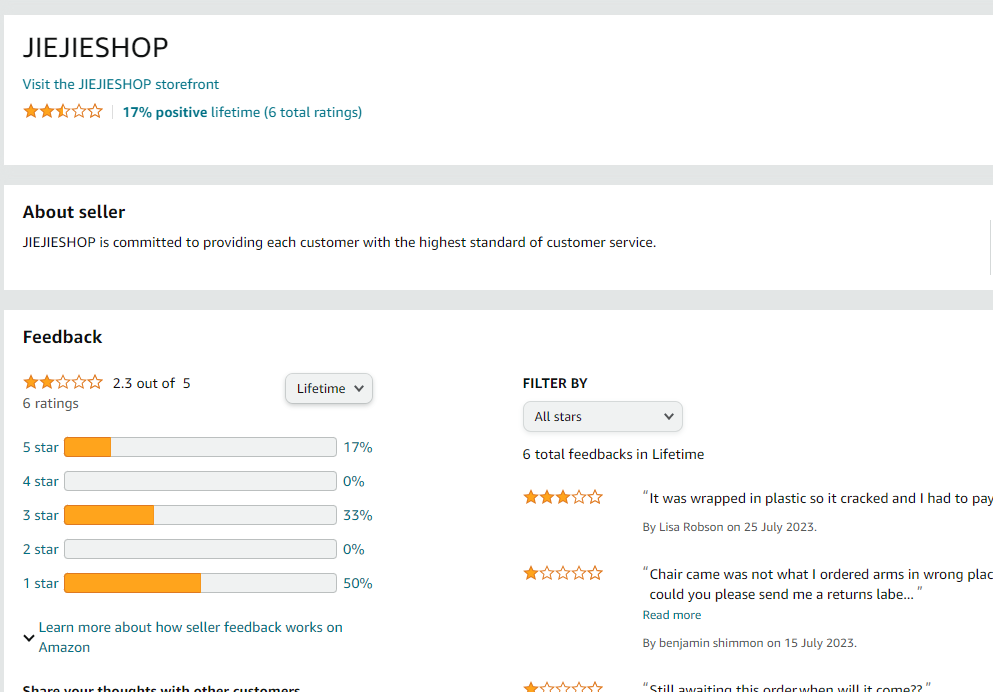Open the Lifetime time-period dropdown
This screenshot has height=692, width=993.
coord(329,389)
